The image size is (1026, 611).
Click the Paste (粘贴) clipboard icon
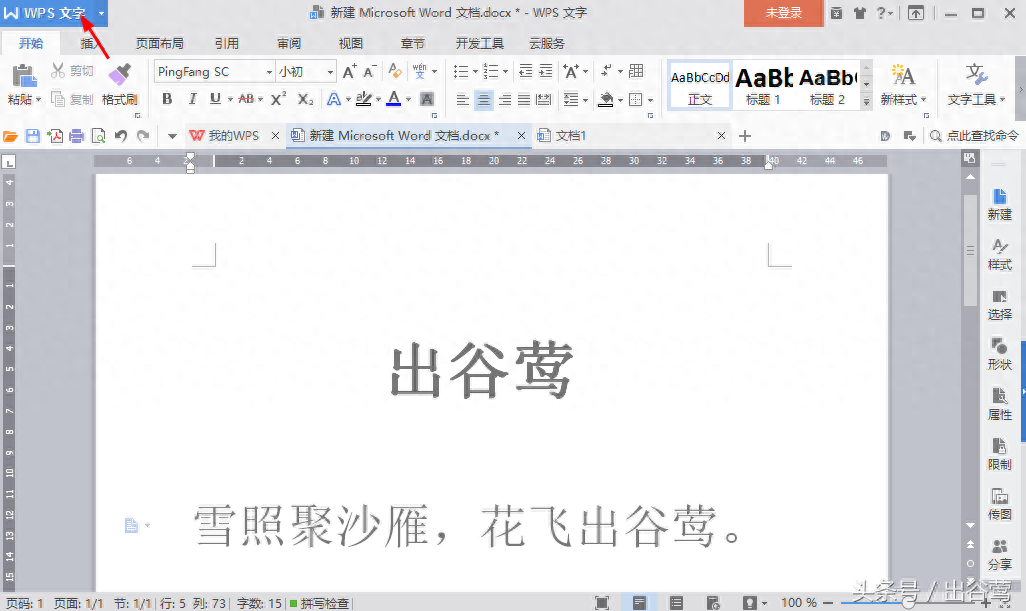(x=24, y=76)
